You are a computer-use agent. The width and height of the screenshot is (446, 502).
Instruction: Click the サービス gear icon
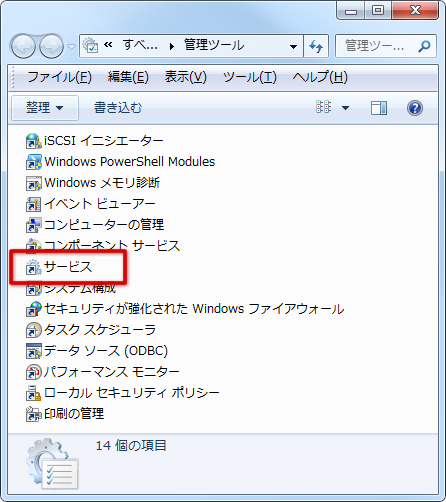34,267
